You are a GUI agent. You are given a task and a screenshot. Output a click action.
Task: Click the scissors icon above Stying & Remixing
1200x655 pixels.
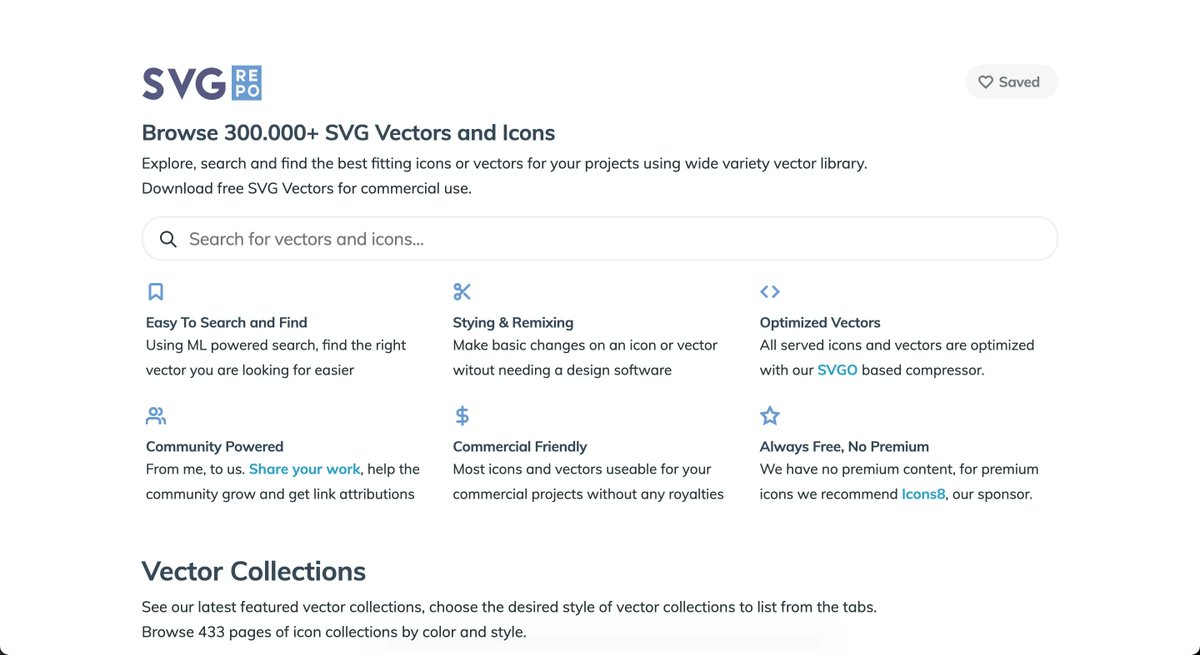point(462,292)
